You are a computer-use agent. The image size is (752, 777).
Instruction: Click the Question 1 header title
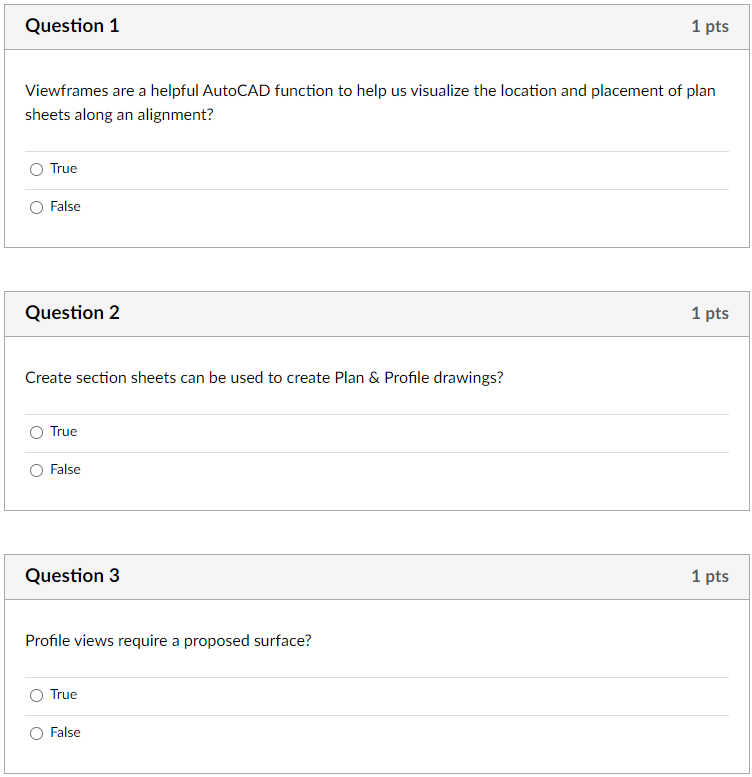[72, 26]
